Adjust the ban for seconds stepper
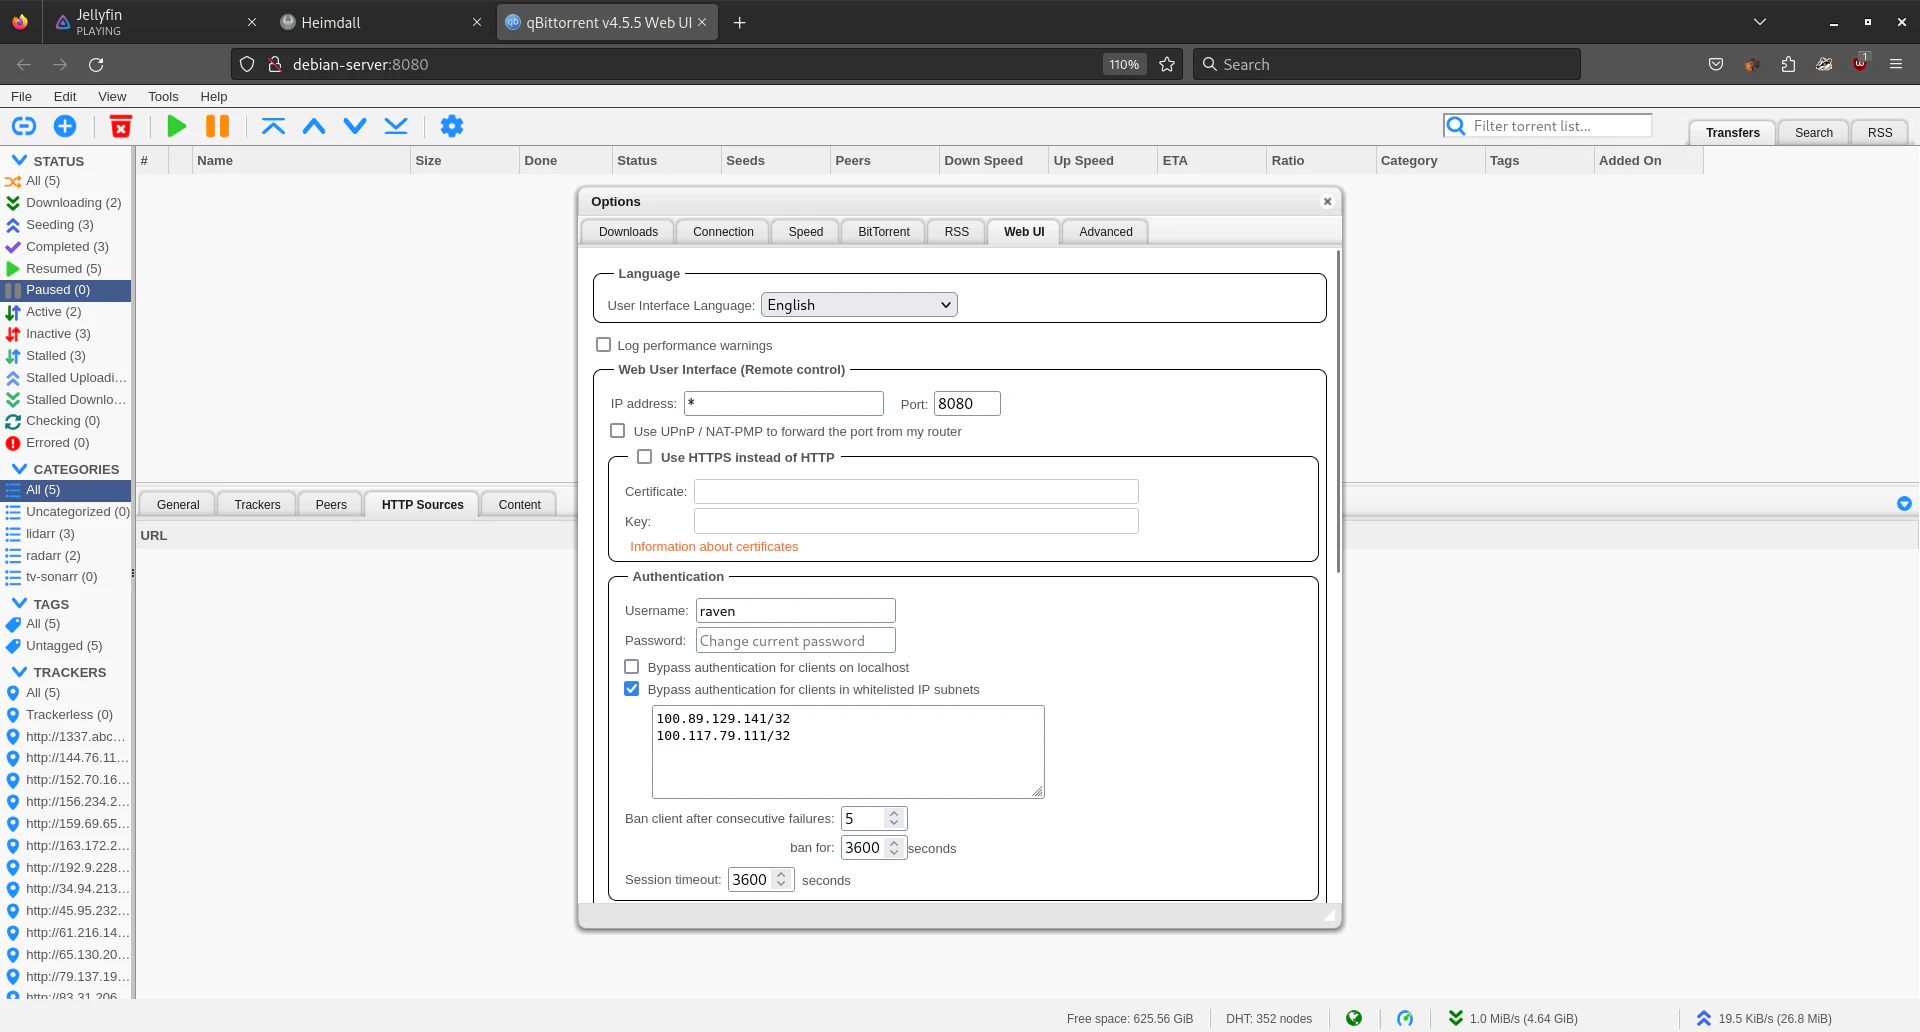Image resolution: width=1920 pixels, height=1032 pixels. pos(894,847)
